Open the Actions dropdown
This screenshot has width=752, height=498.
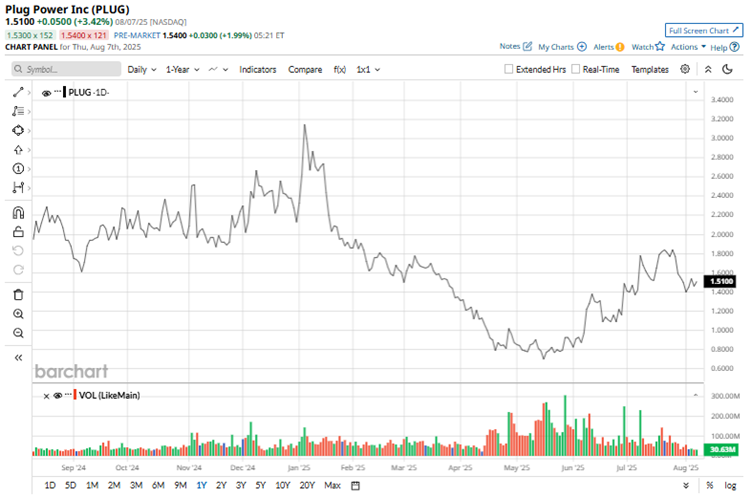coord(688,47)
